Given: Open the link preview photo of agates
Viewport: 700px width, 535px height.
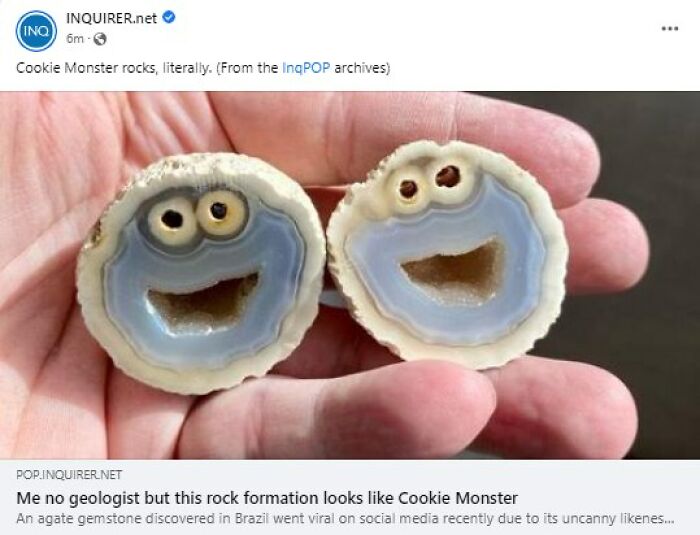Looking at the screenshot, I should 350,275.
